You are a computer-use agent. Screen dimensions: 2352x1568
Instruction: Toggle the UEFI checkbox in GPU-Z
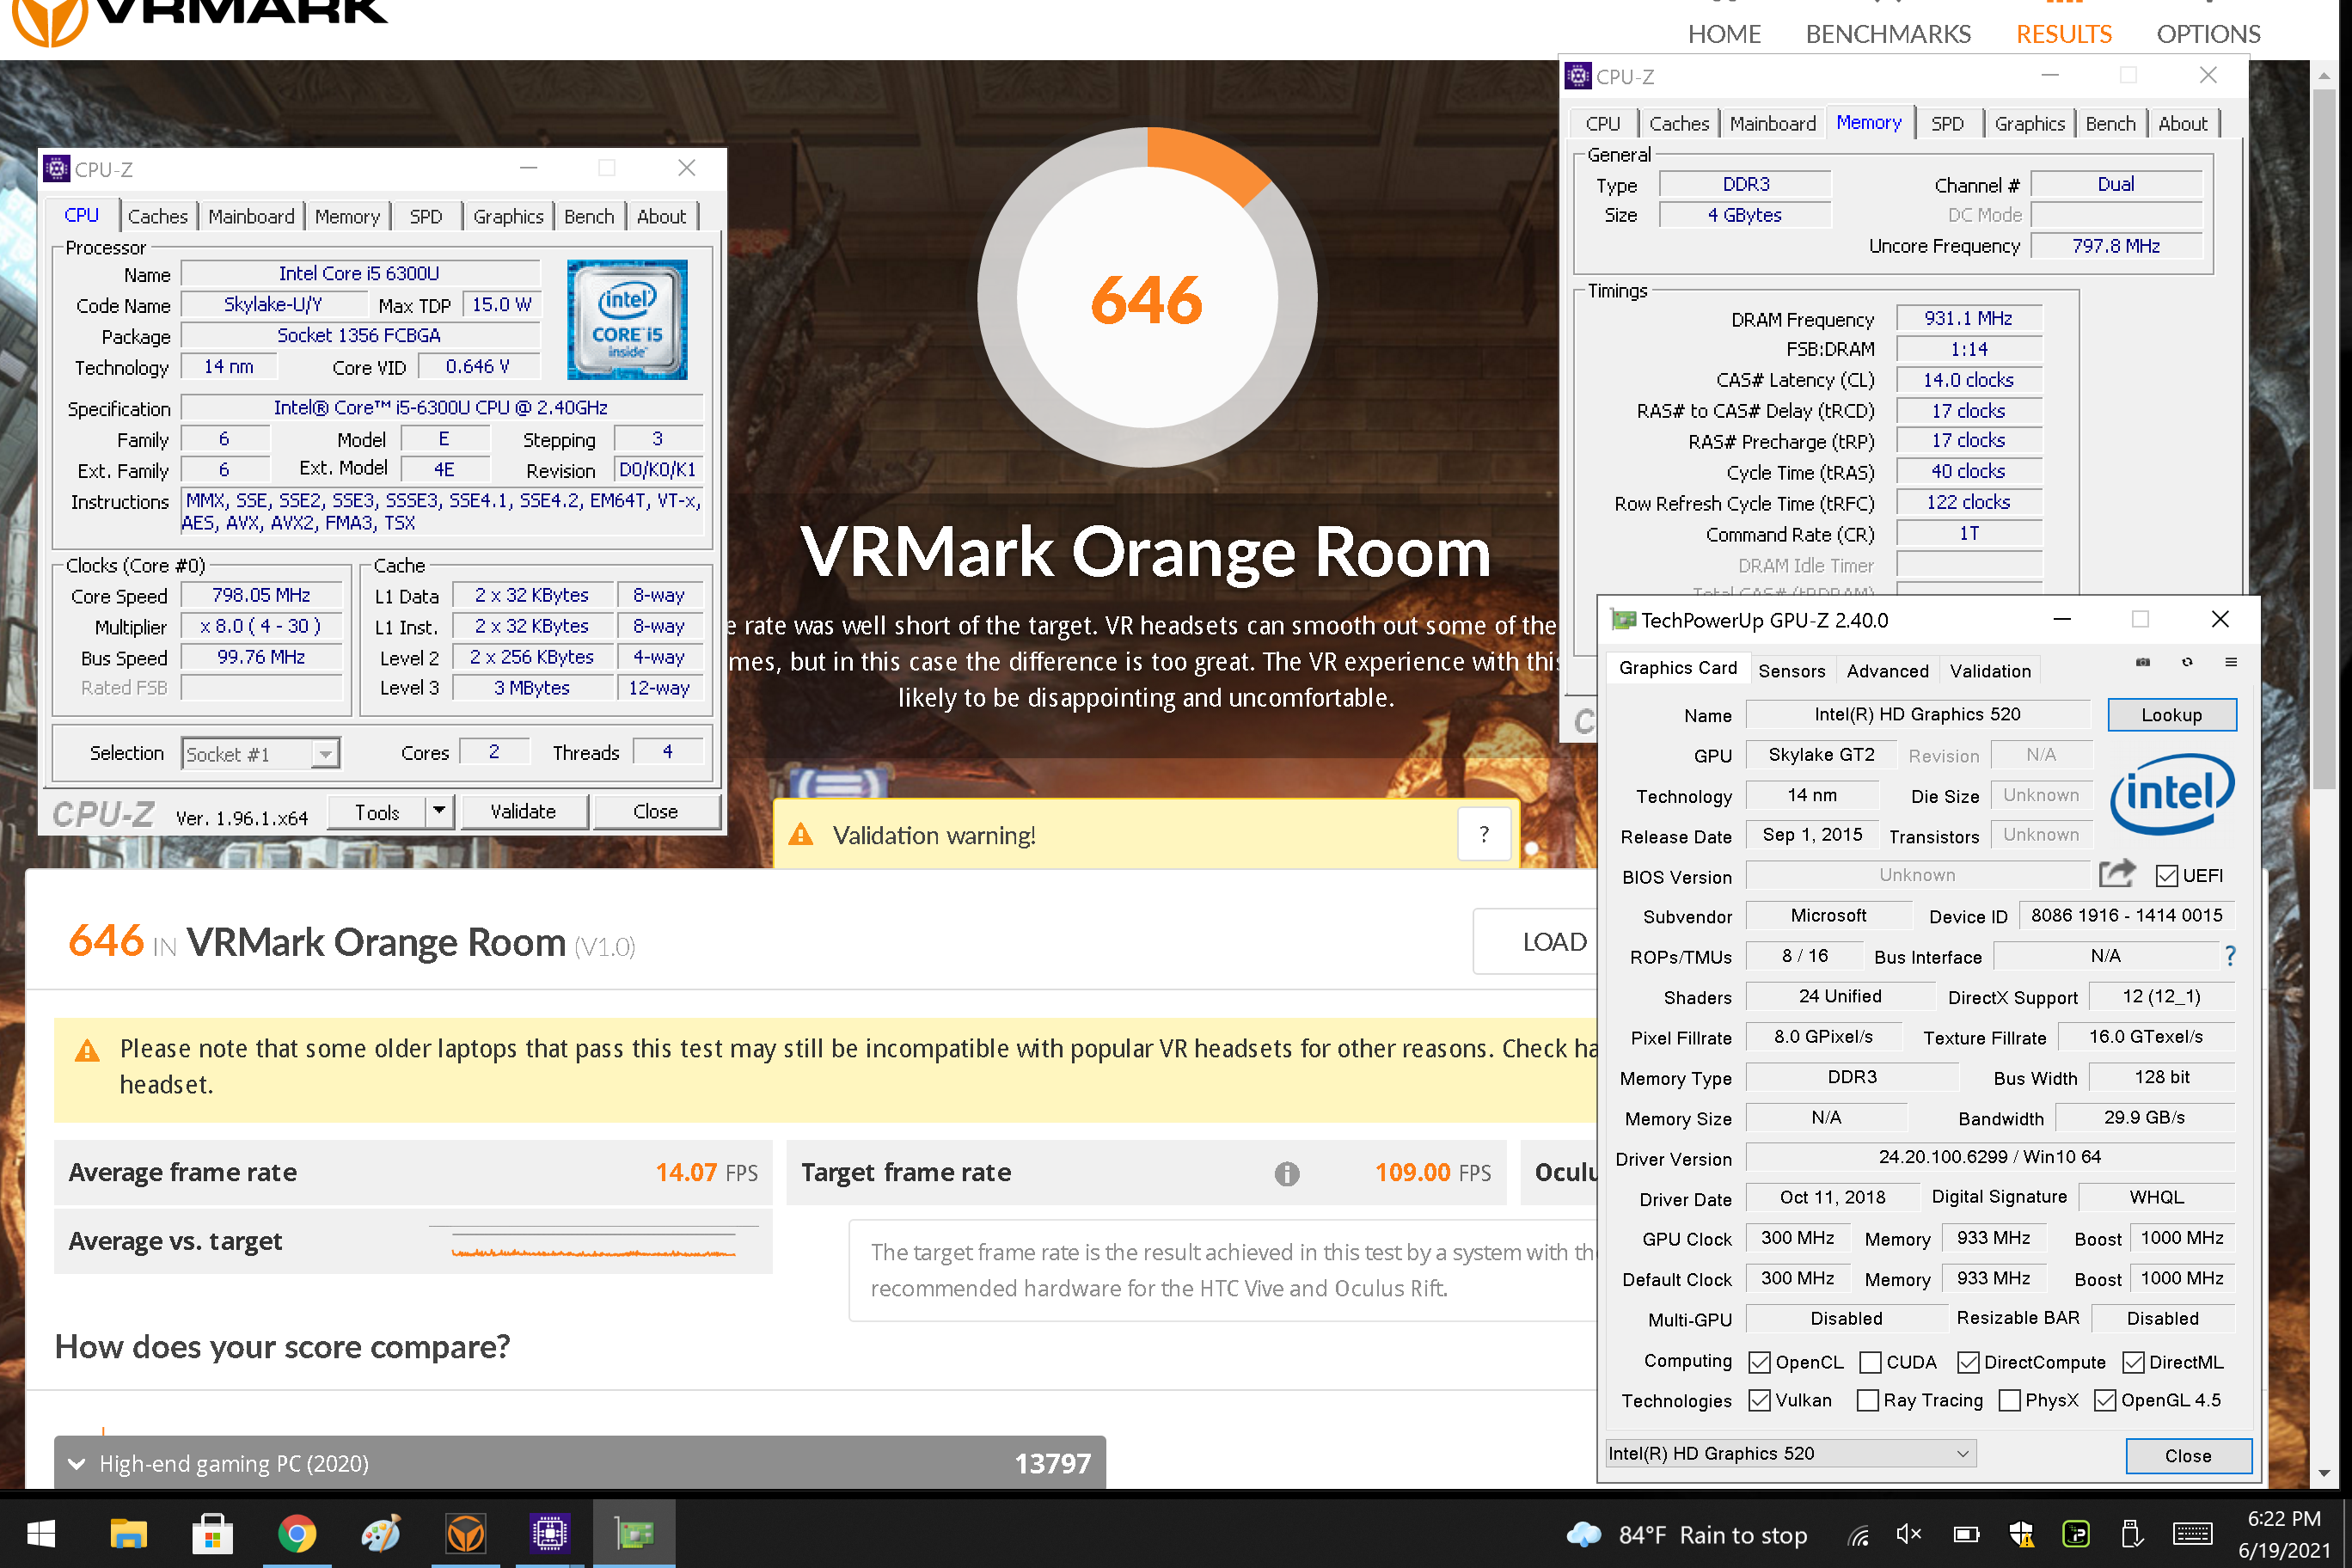(x=2166, y=876)
